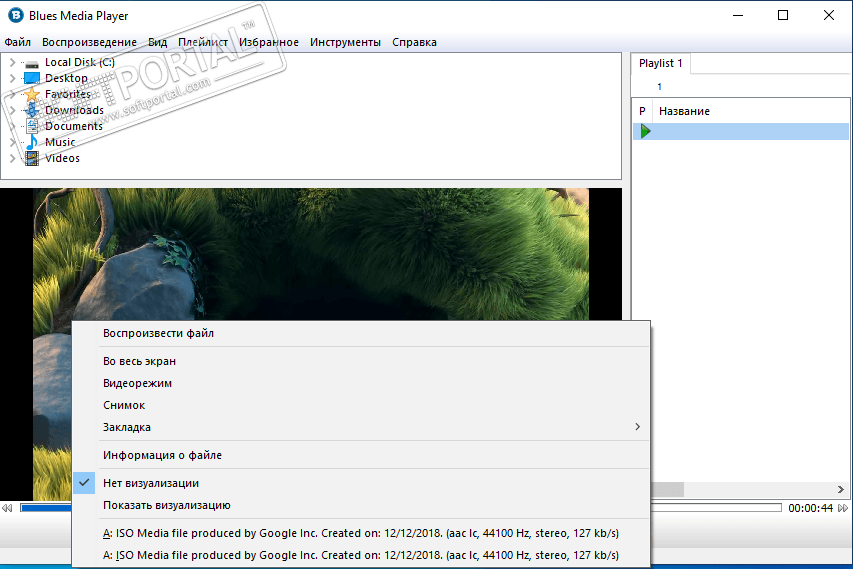Select the second A: ISO Media audio track
The height and width of the screenshot is (569, 853).
click(361, 555)
